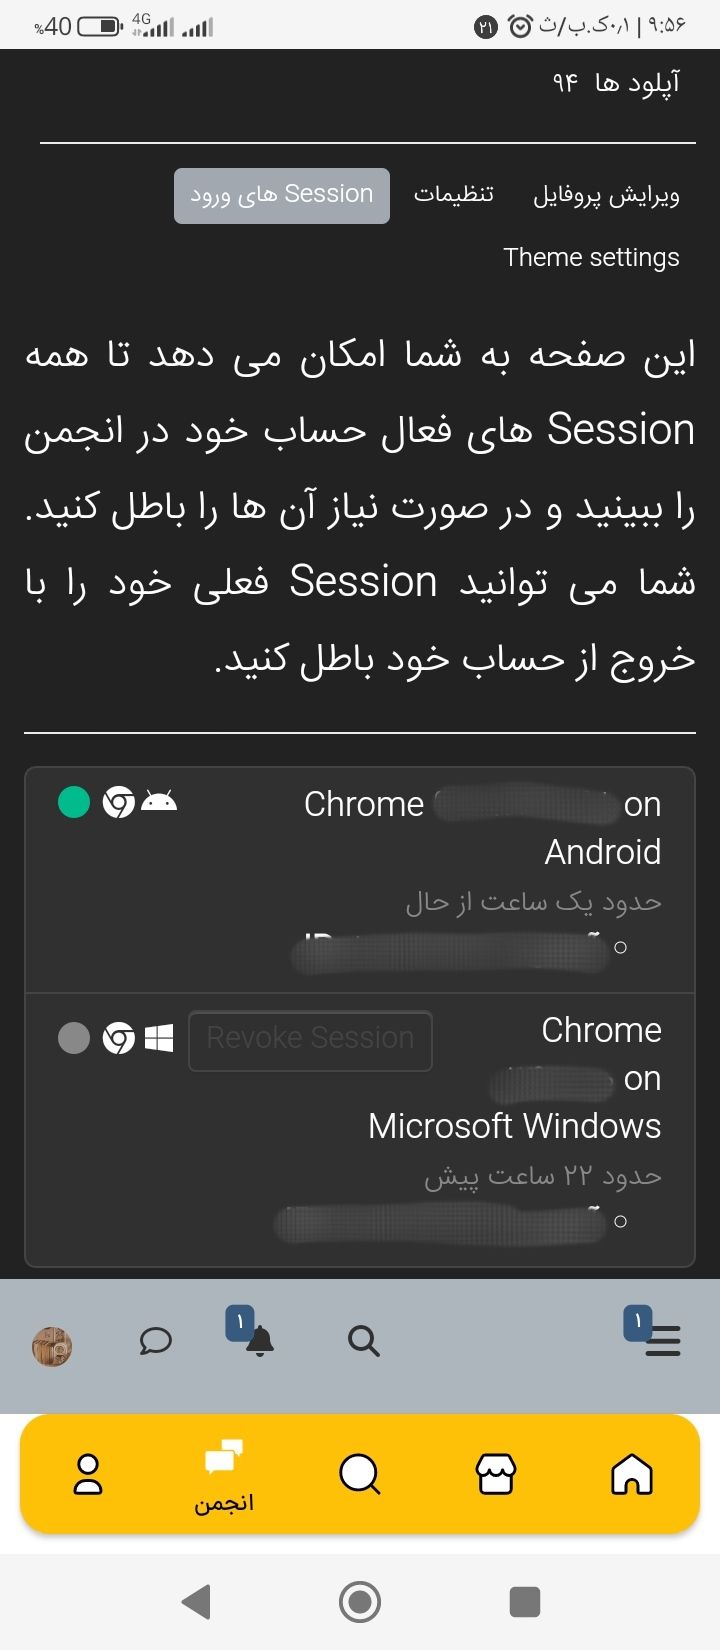Tap the green active session status dot

pyautogui.click(x=74, y=802)
